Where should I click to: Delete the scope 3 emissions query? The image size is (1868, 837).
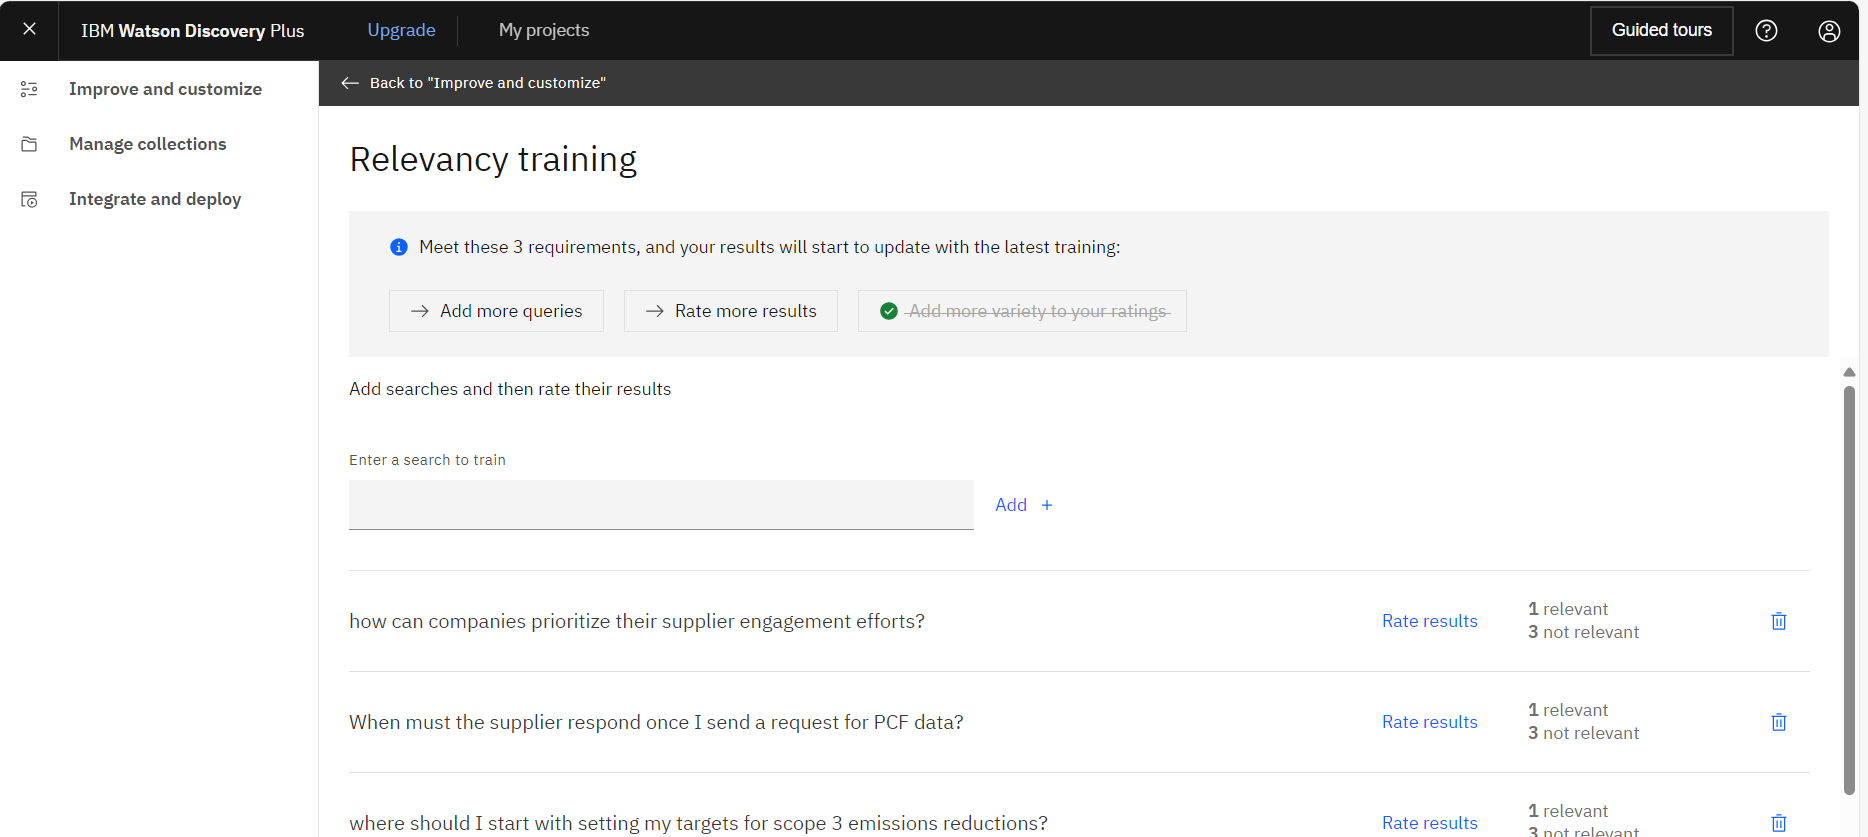coord(1779,823)
